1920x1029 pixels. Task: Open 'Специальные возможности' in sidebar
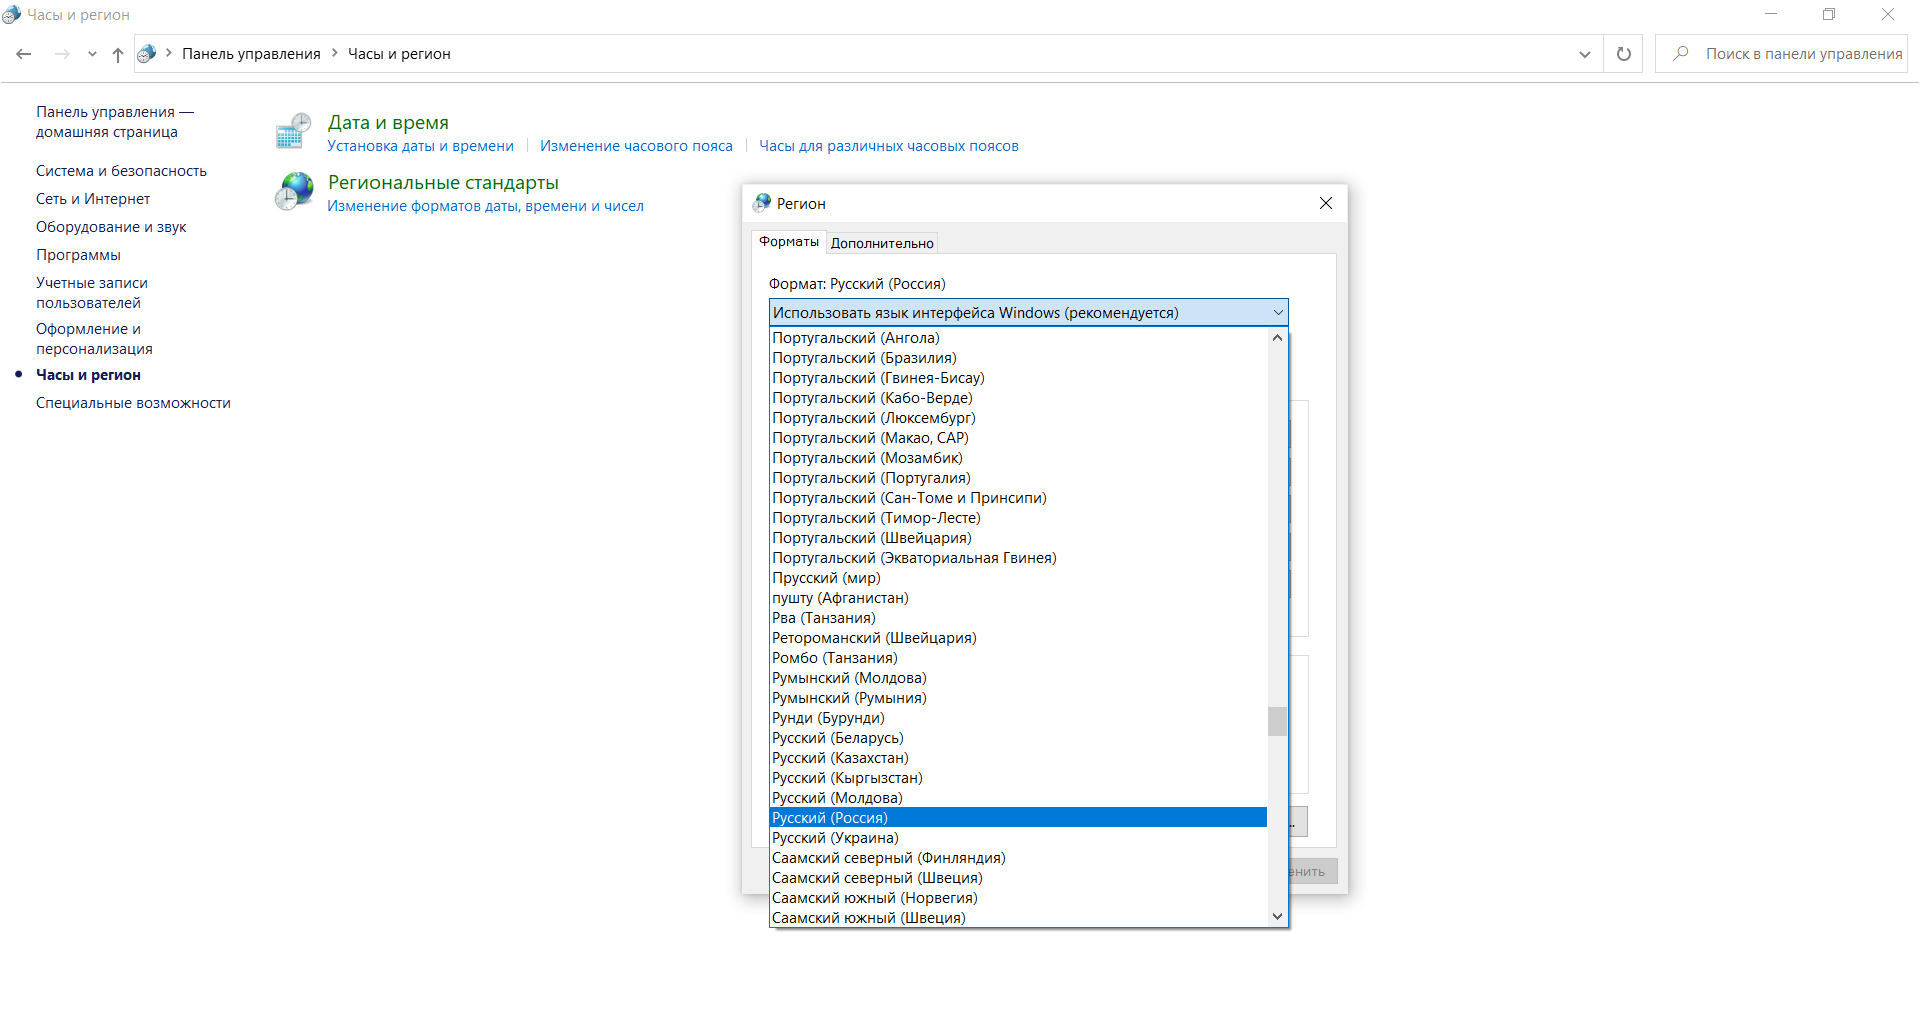133,403
